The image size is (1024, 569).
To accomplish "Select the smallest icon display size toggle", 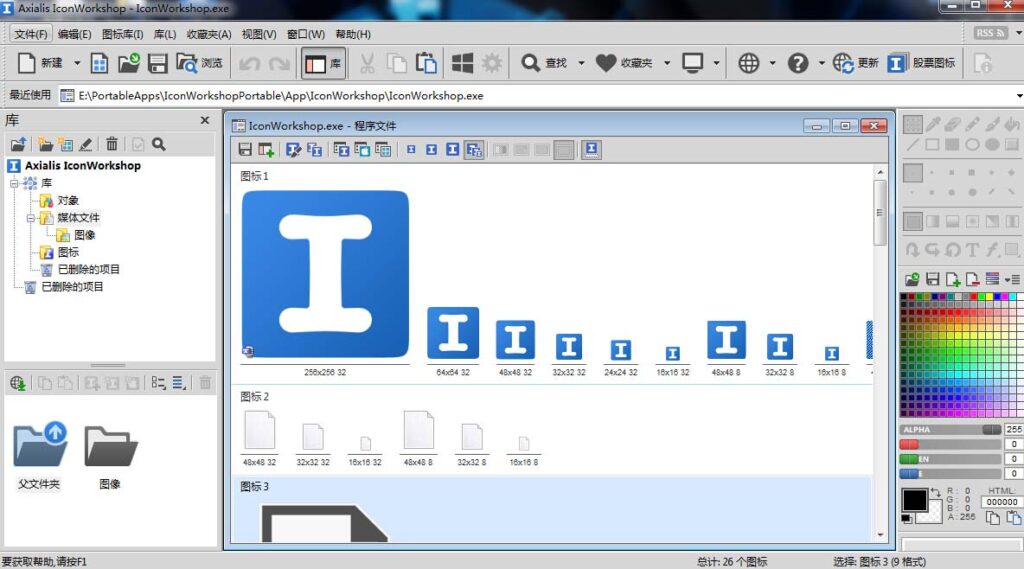I will (x=411, y=150).
